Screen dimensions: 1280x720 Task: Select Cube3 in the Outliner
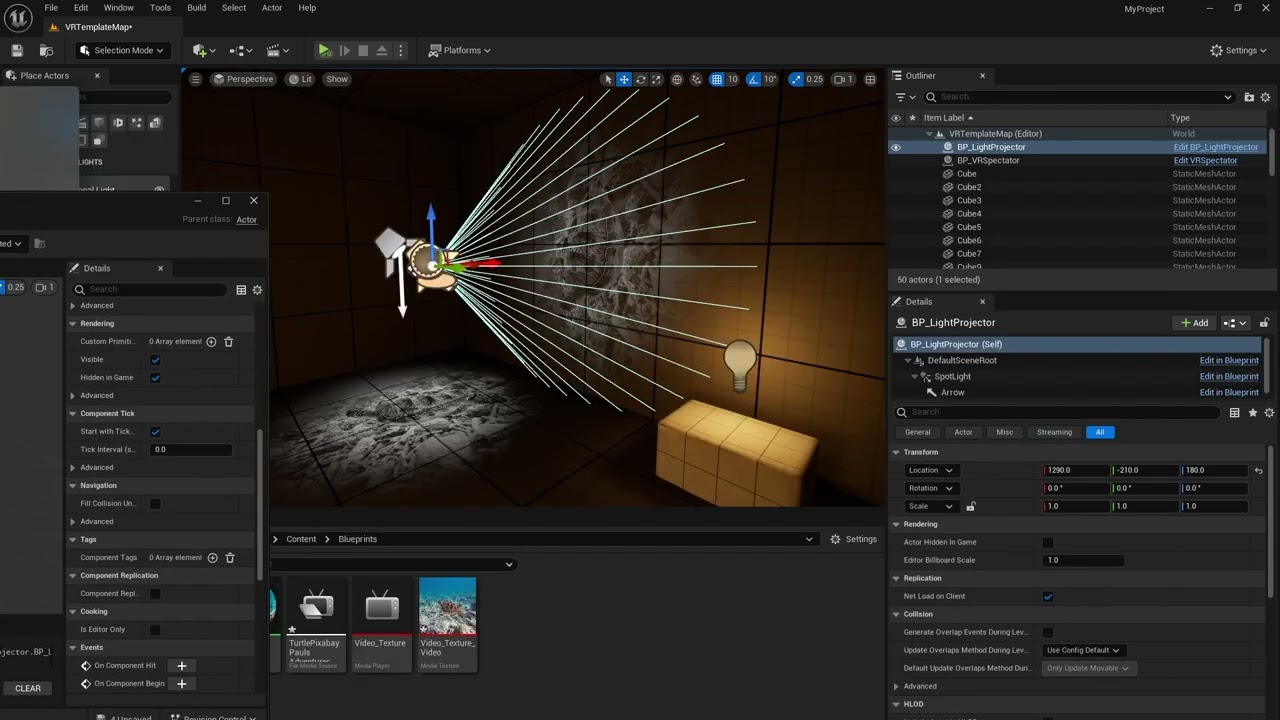(x=969, y=200)
